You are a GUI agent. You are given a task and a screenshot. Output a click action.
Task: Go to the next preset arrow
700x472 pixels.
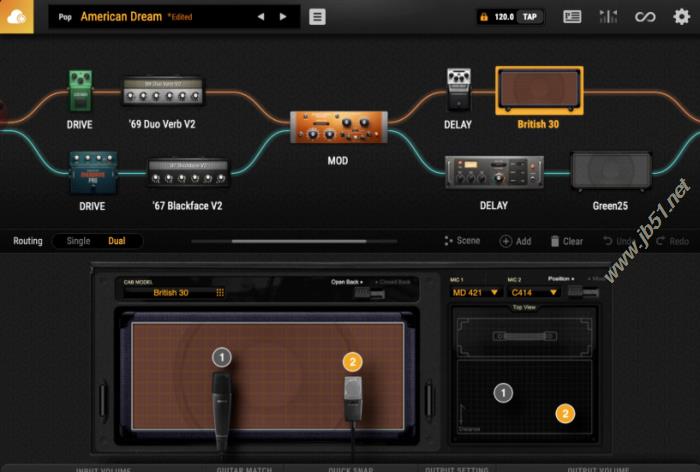tap(283, 17)
